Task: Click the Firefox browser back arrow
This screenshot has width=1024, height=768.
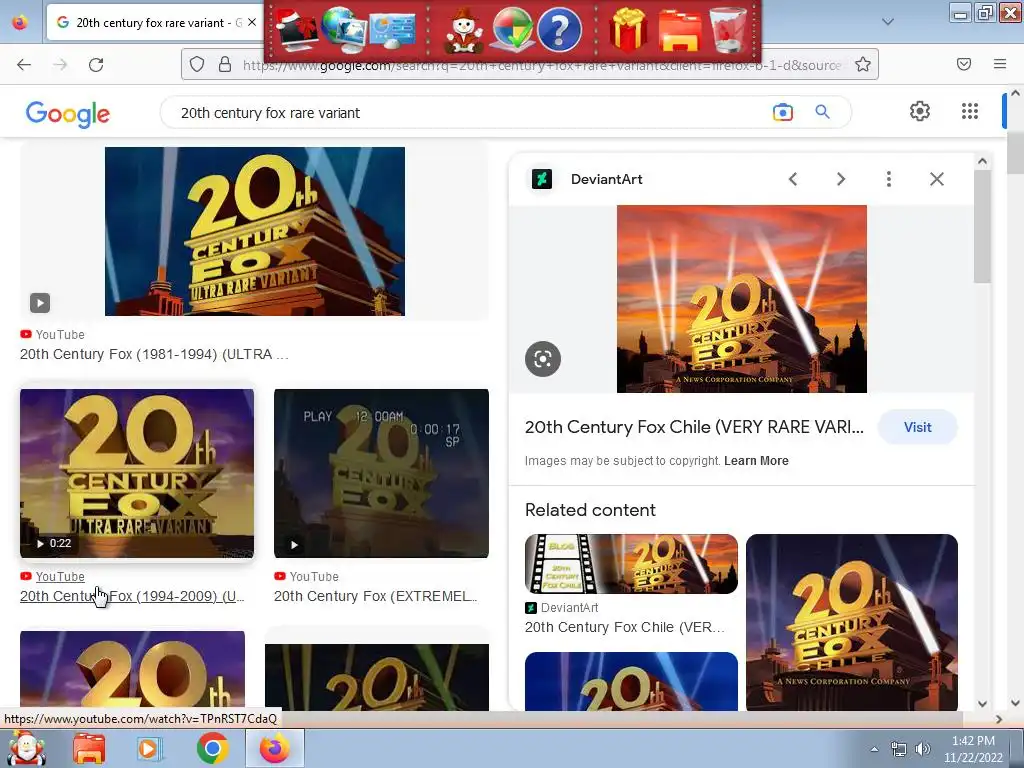Action: click(24, 65)
